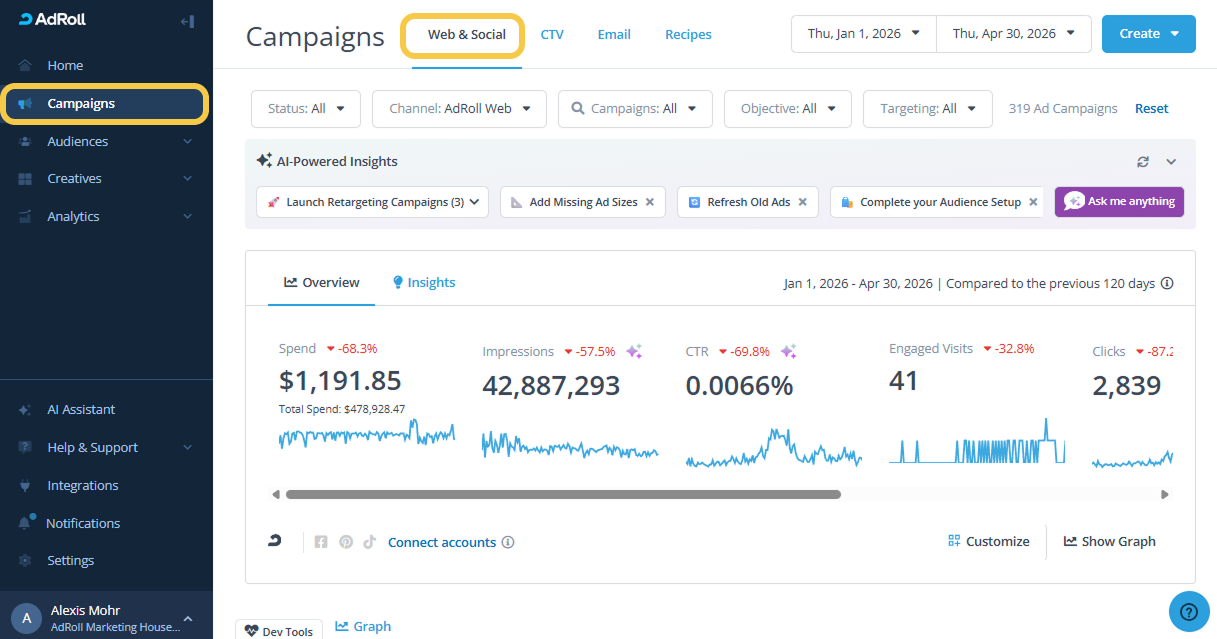This screenshot has width=1217, height=639.
Task: Click the Show Graph button
Action: coord(1109,541)
